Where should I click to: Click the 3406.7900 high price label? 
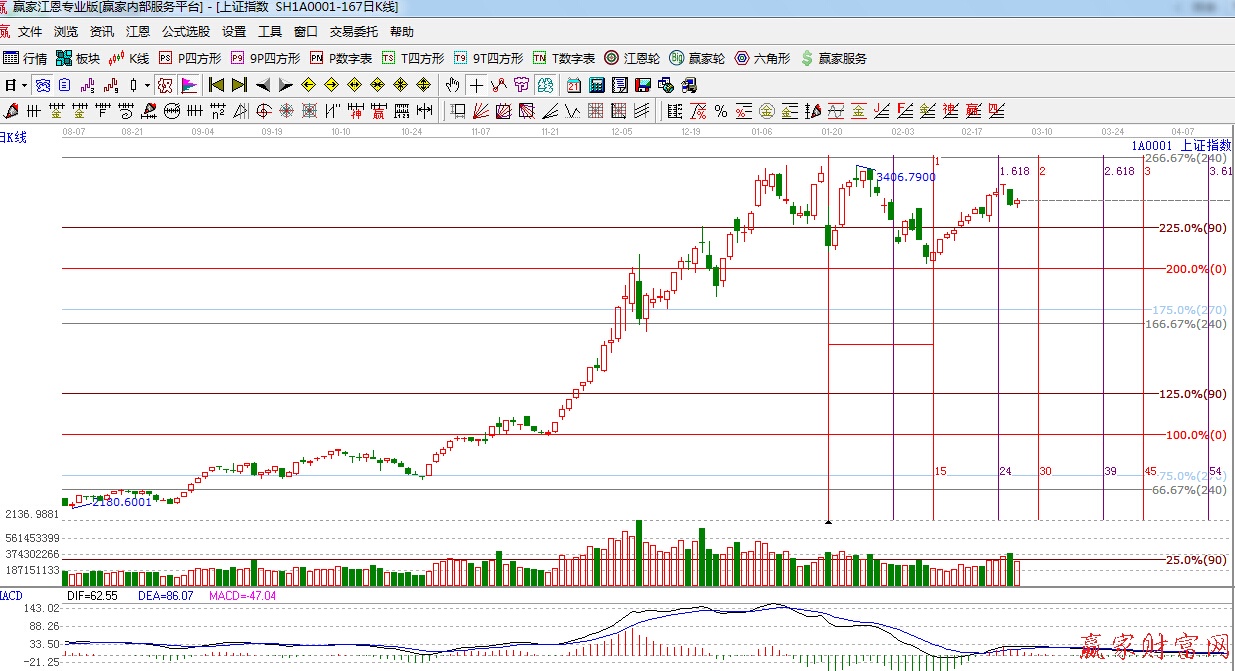click(906, 177)
